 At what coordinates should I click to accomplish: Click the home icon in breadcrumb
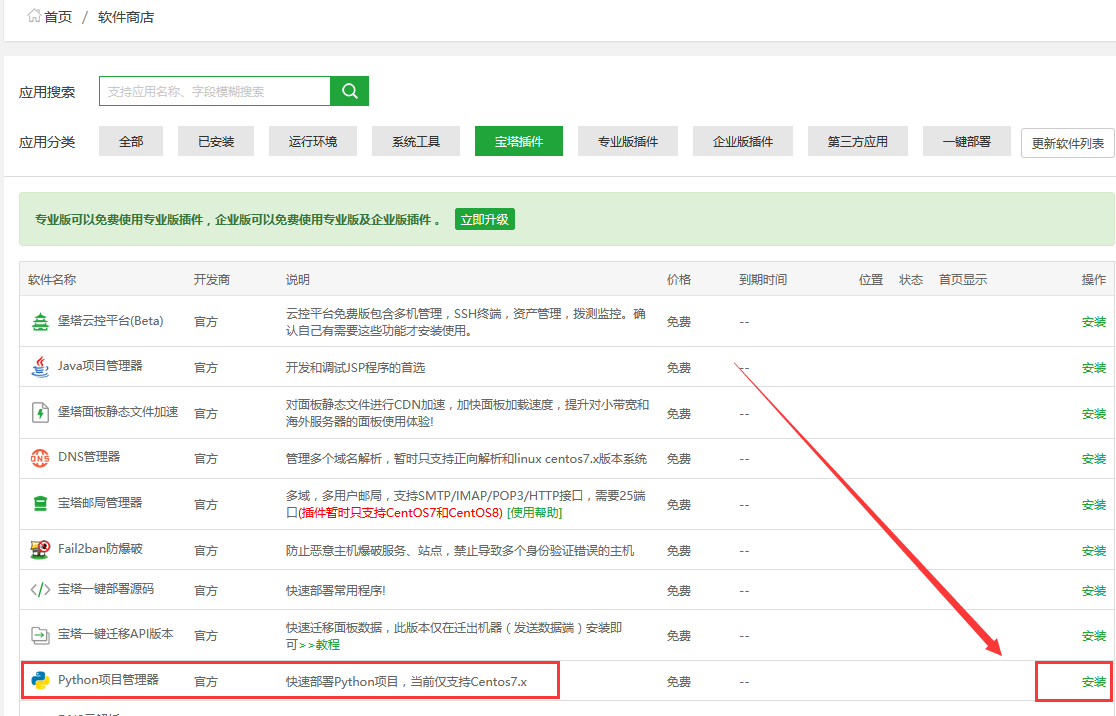point(34,16)
